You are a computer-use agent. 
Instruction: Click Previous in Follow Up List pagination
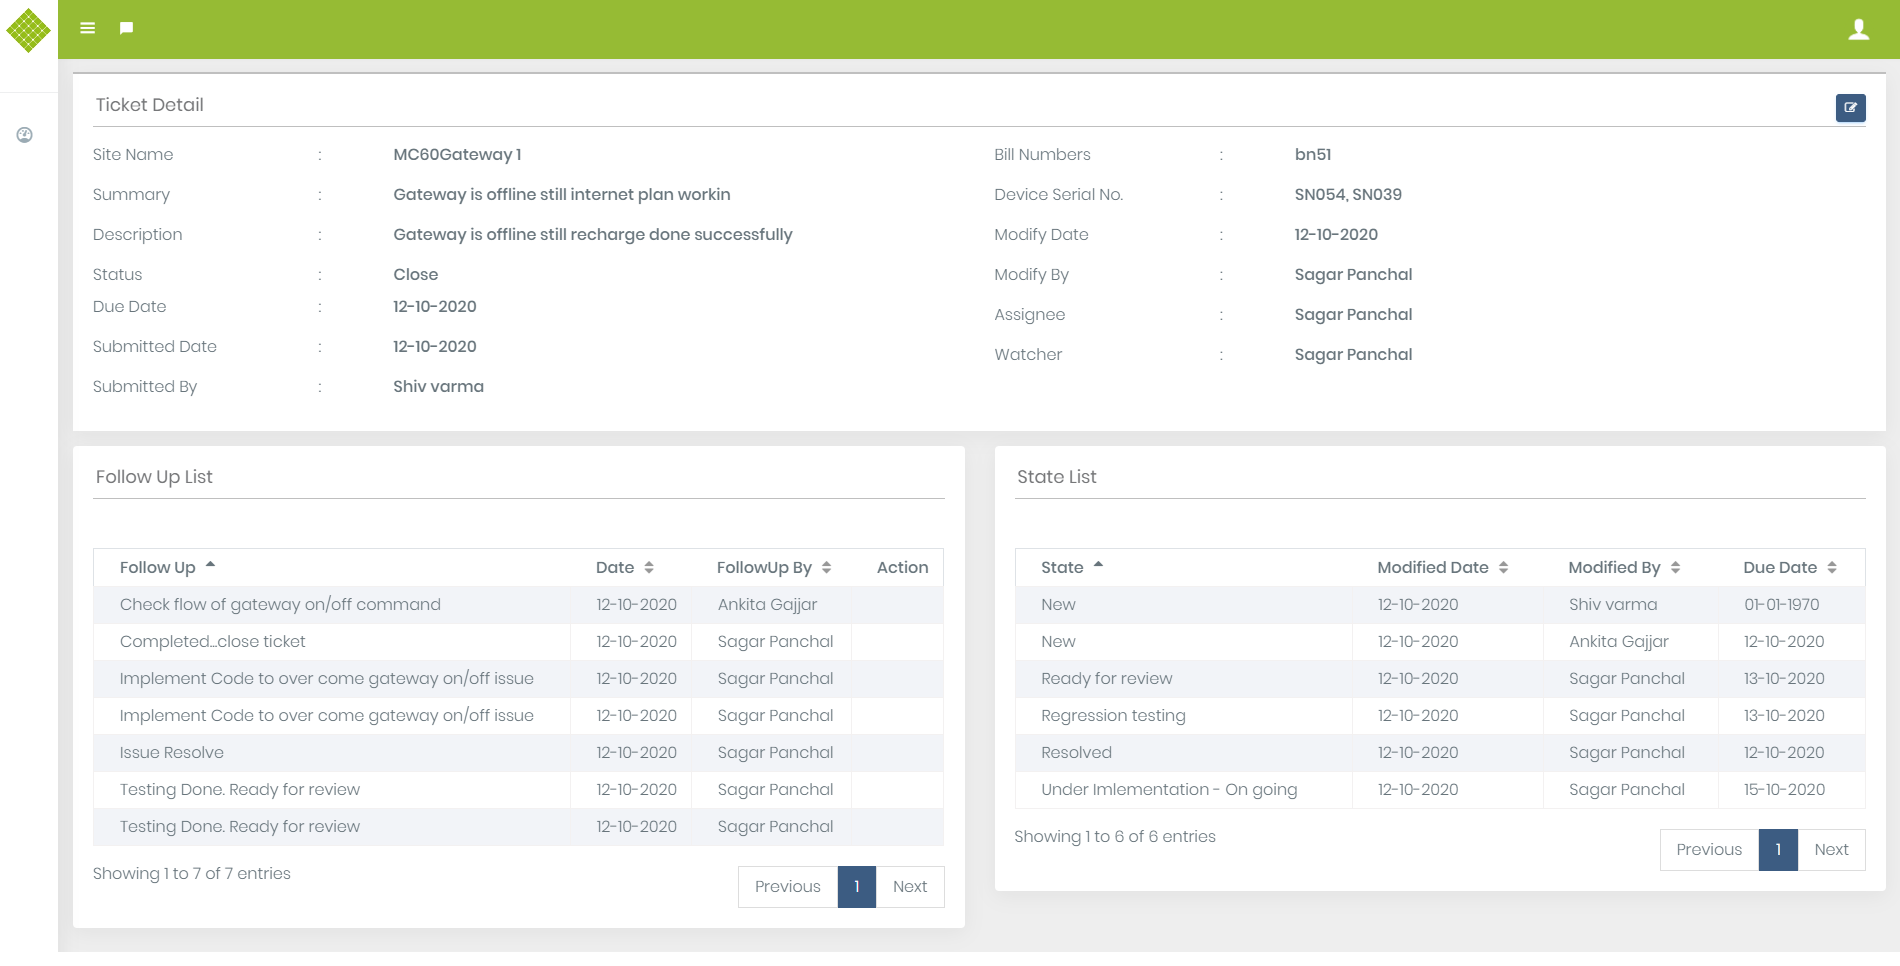coord(787,887)
